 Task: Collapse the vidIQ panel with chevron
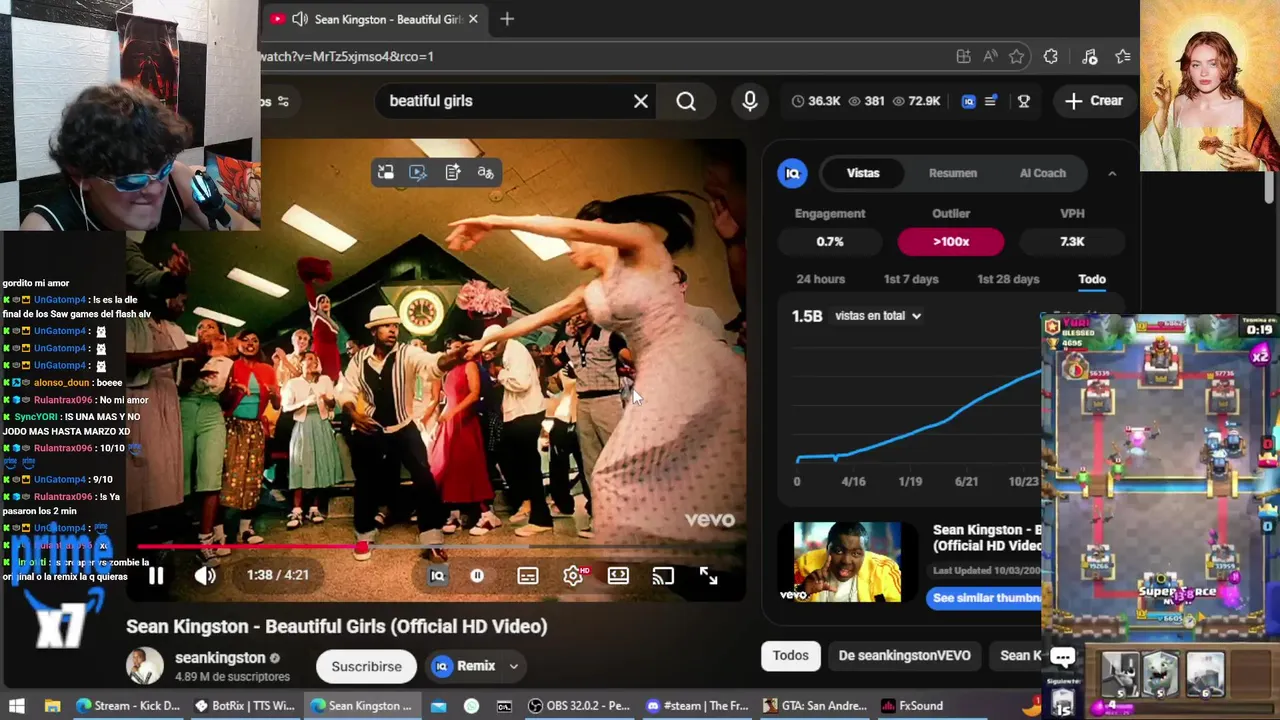point(1112,173)
